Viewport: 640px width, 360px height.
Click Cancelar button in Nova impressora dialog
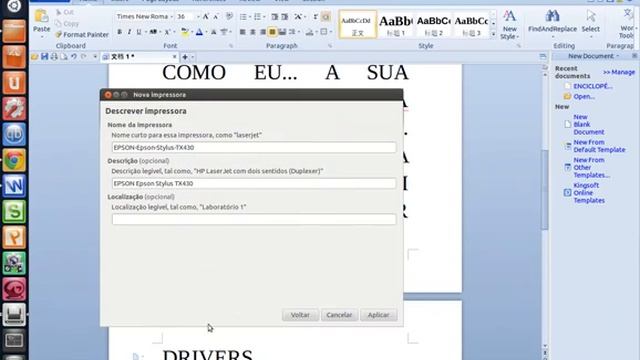pos(339,315)
